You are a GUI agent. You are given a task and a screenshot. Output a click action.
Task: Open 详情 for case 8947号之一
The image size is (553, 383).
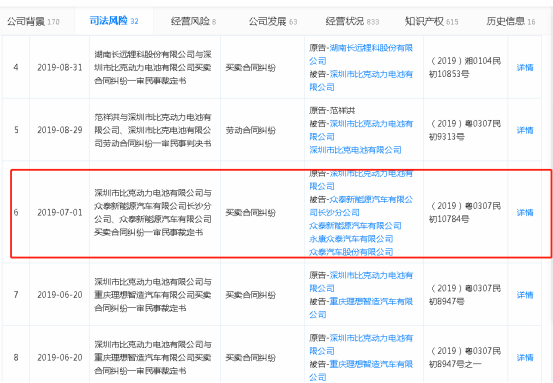(x=525, y=358)
